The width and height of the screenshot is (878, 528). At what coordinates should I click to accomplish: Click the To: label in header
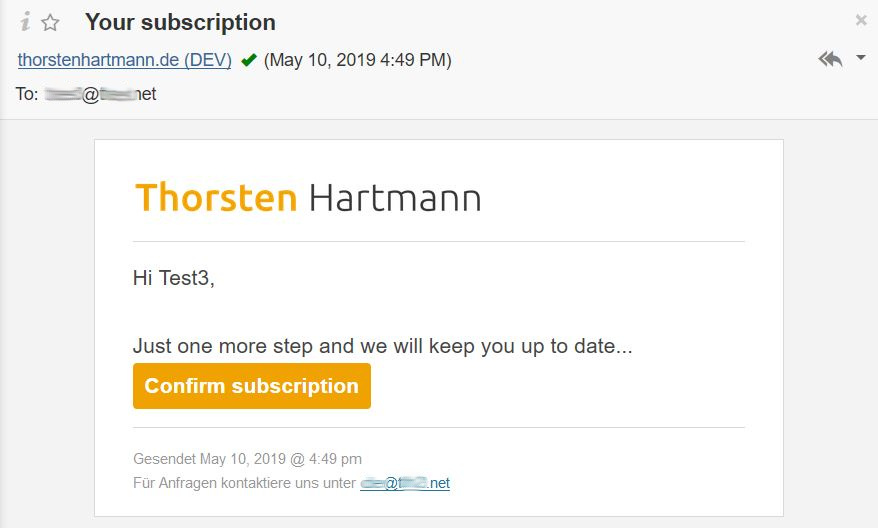[x=28, y=94]
